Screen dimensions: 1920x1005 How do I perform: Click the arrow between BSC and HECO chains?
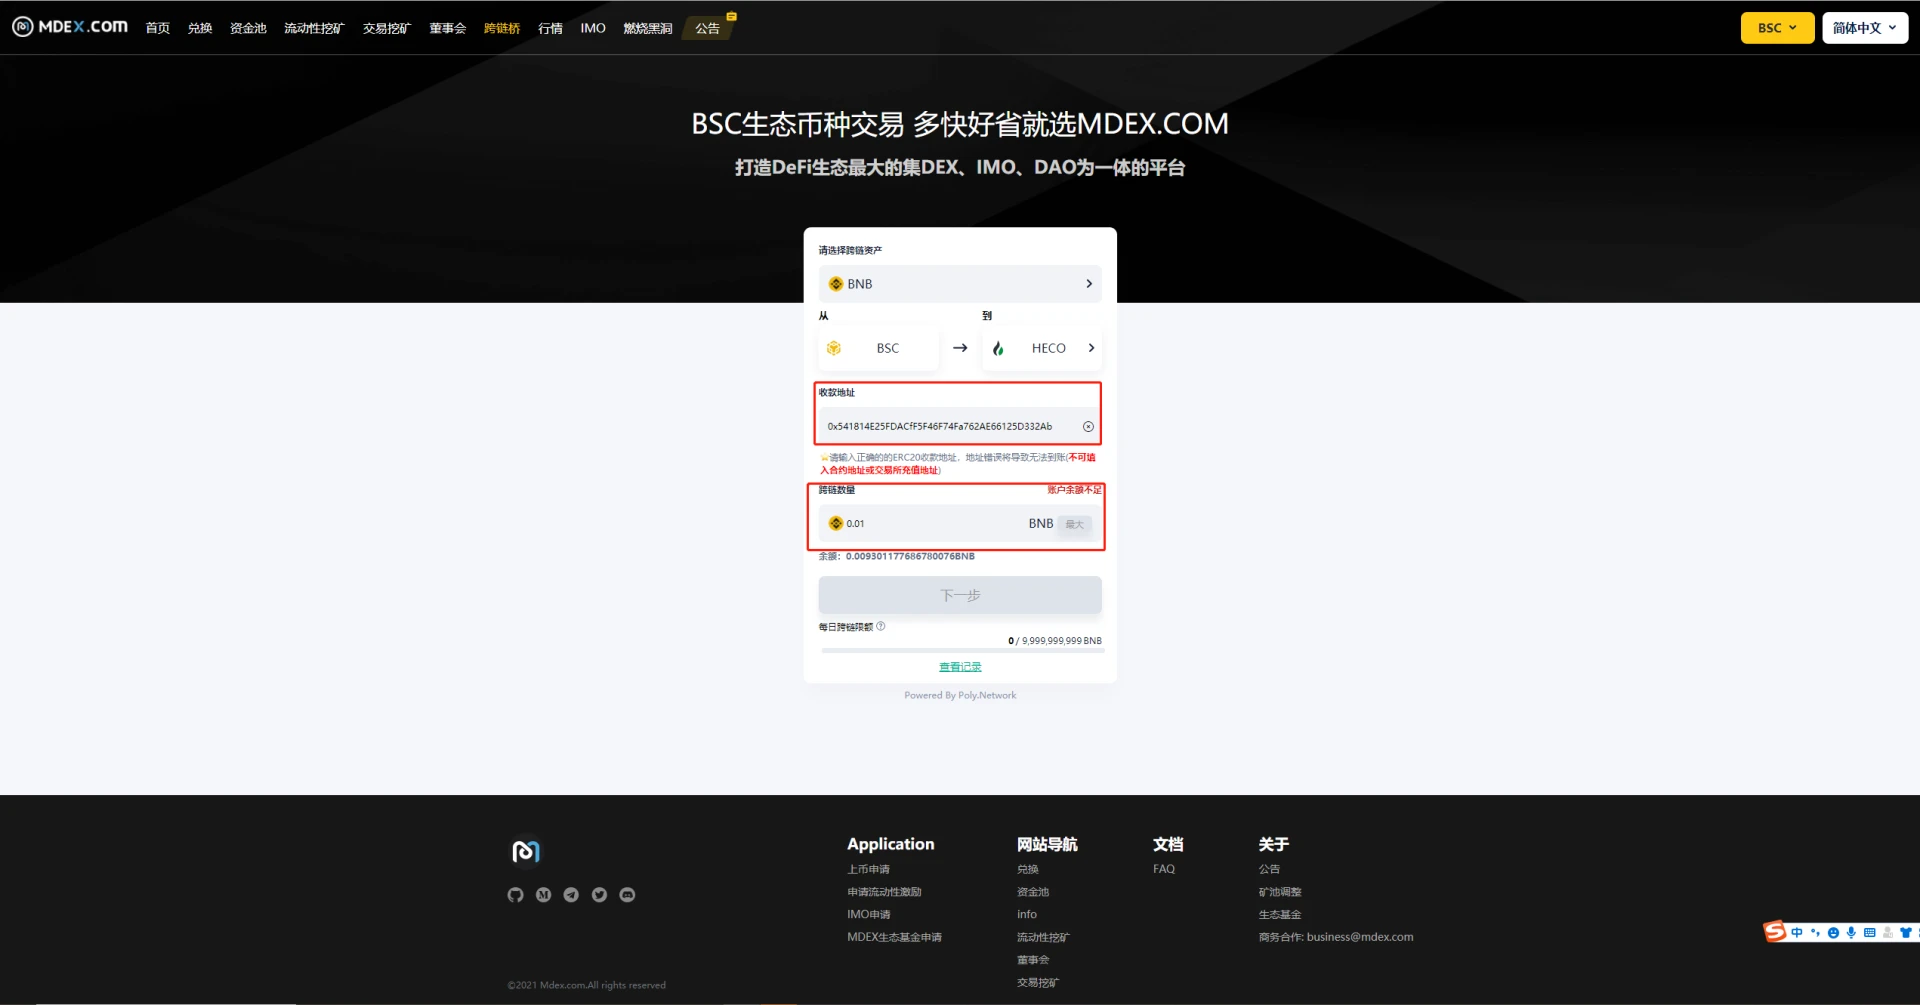click(x=960, y=348)
